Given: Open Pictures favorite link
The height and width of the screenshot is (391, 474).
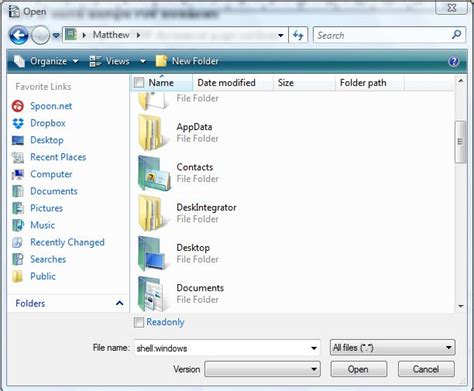Looking at the screenshot, I should 46,208.
